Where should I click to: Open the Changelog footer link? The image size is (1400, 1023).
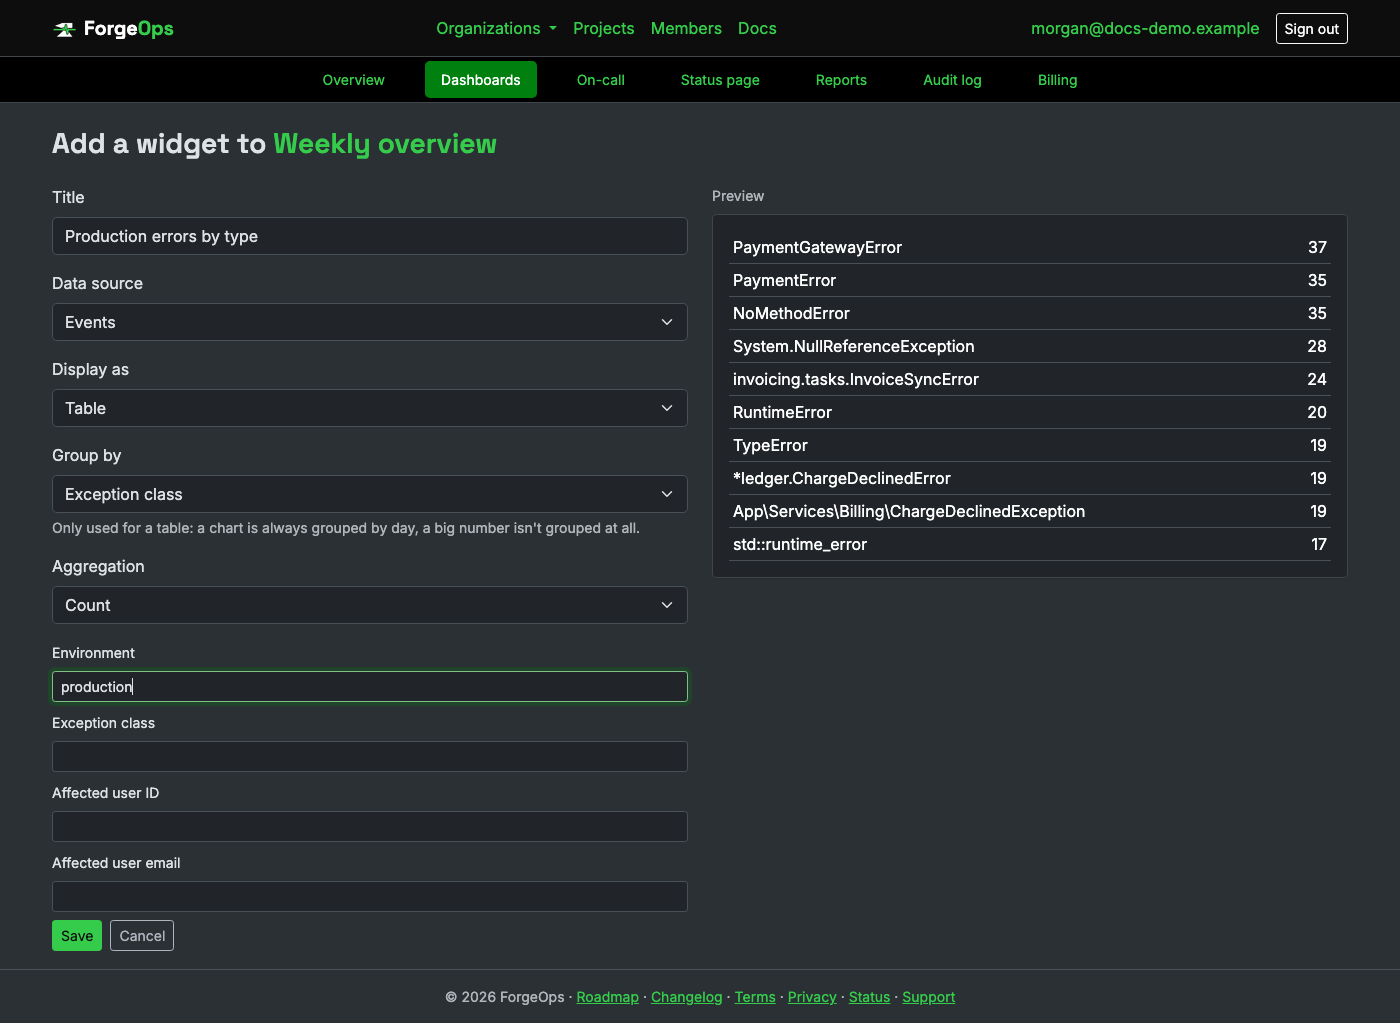click(x=686, y=997)
